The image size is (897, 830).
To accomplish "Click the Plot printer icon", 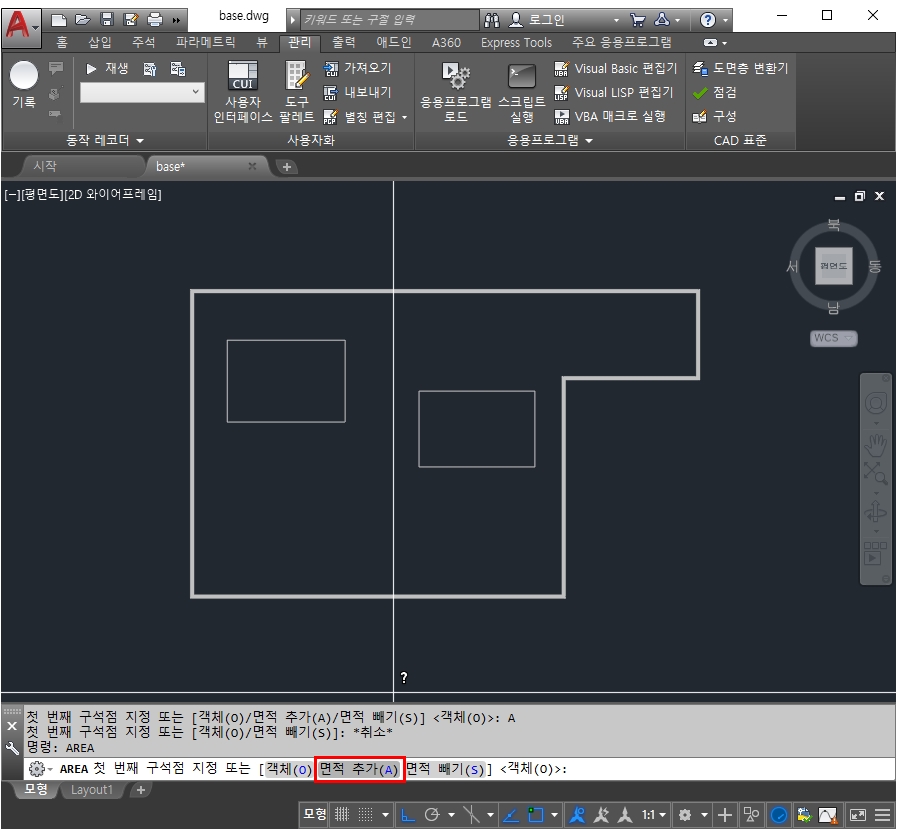I will [155, 20].
